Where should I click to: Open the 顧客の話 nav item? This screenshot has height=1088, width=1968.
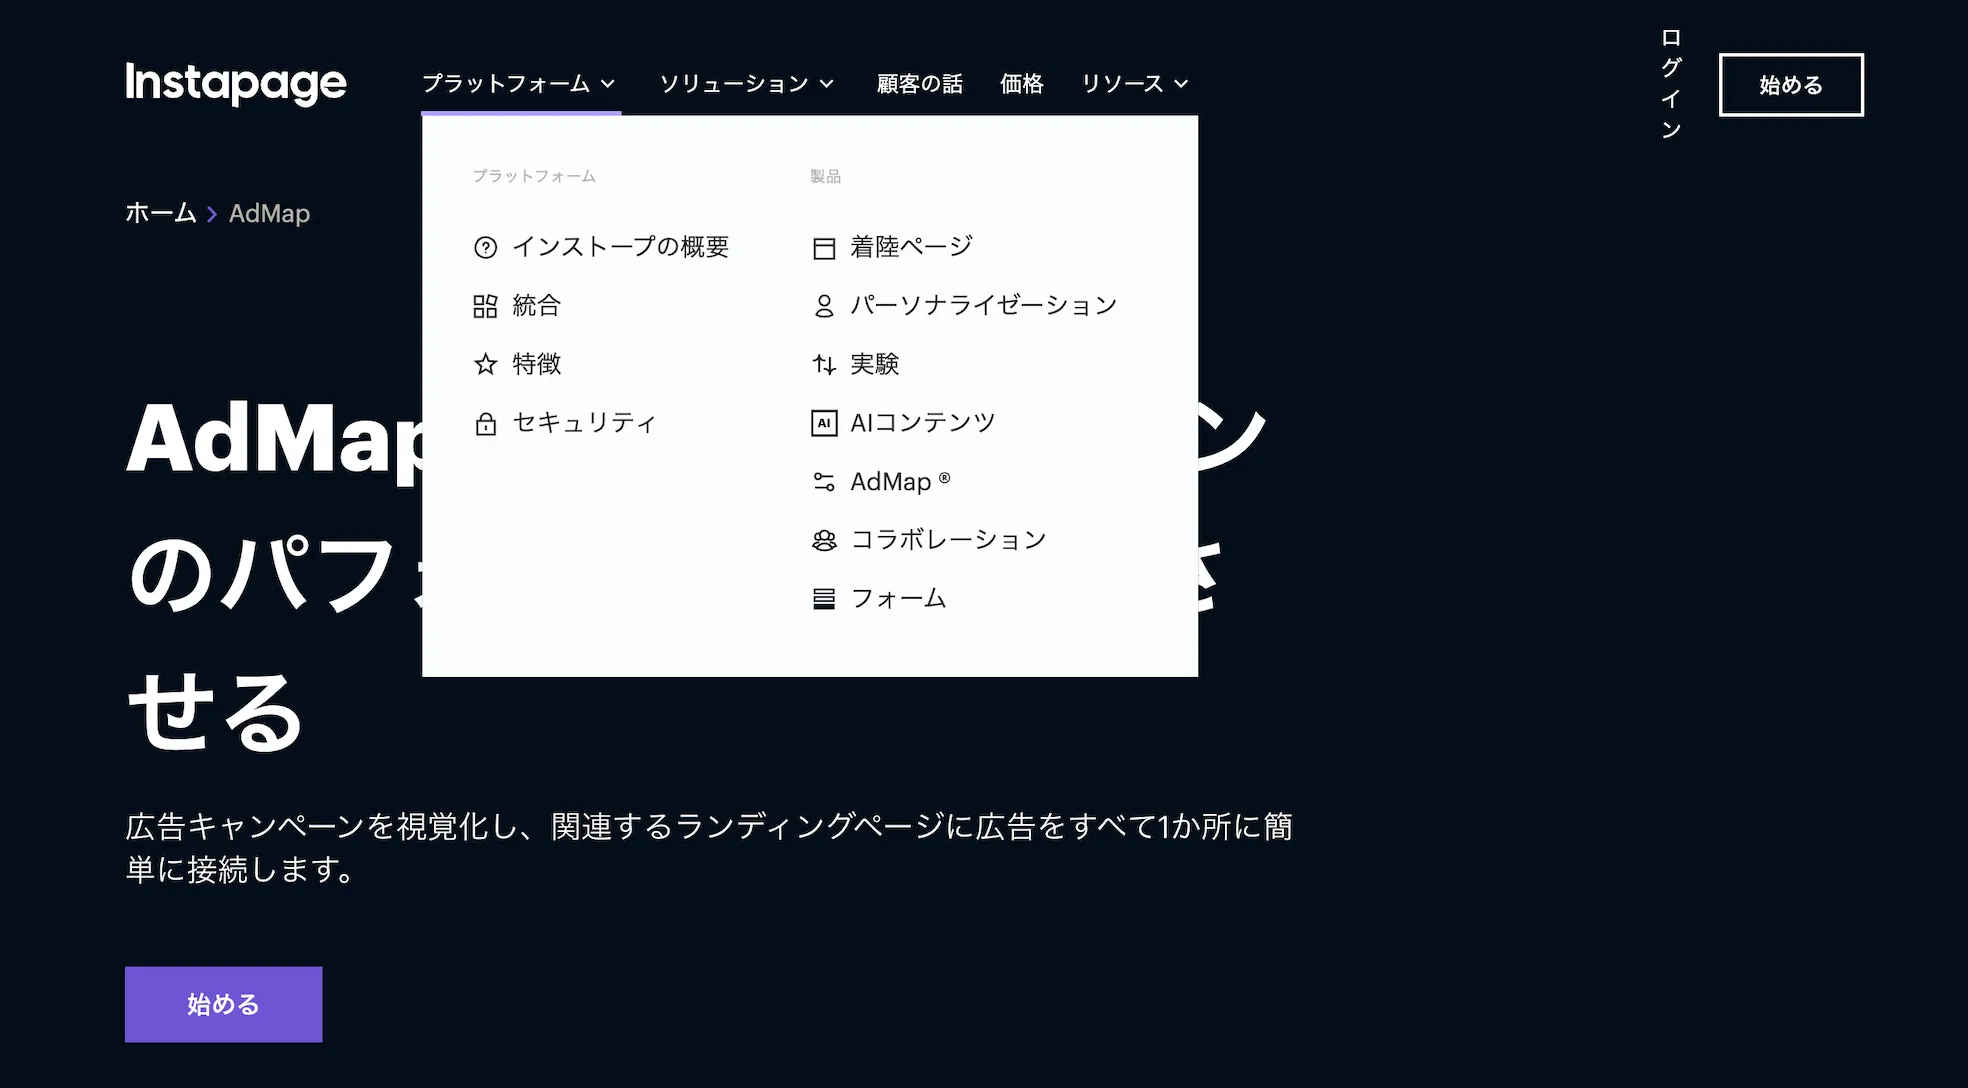(919, 84)
